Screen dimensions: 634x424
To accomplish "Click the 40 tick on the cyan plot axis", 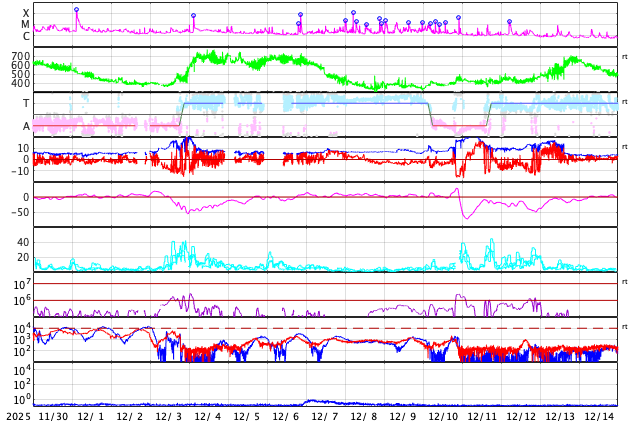I will point(23,242).
